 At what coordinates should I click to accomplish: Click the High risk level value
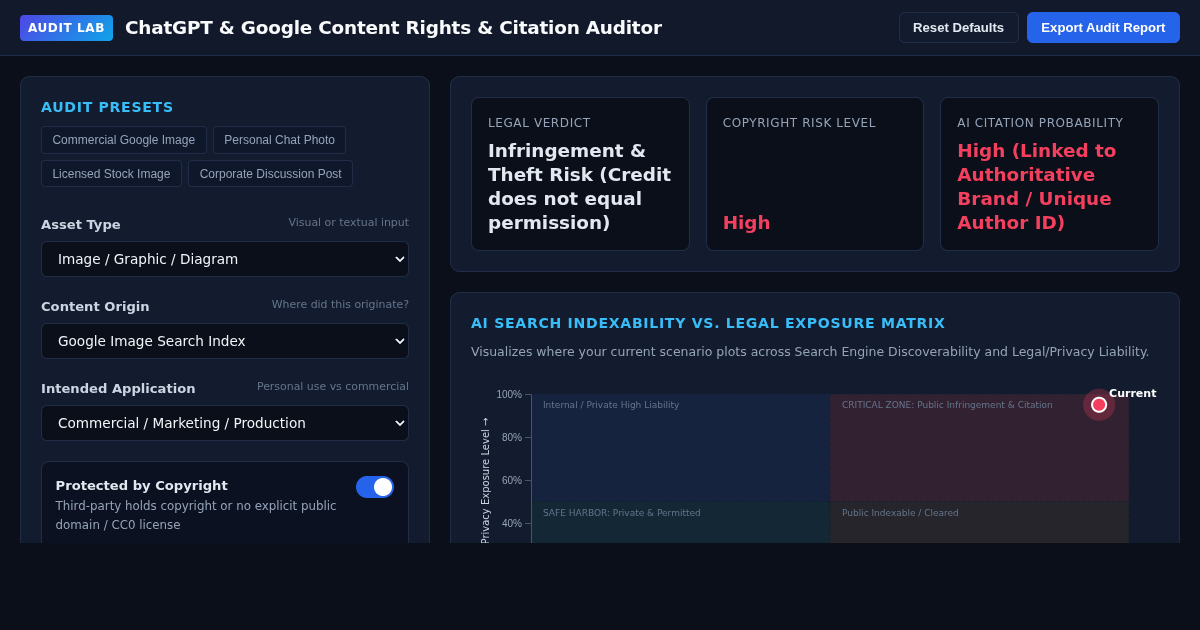(747, 223)
